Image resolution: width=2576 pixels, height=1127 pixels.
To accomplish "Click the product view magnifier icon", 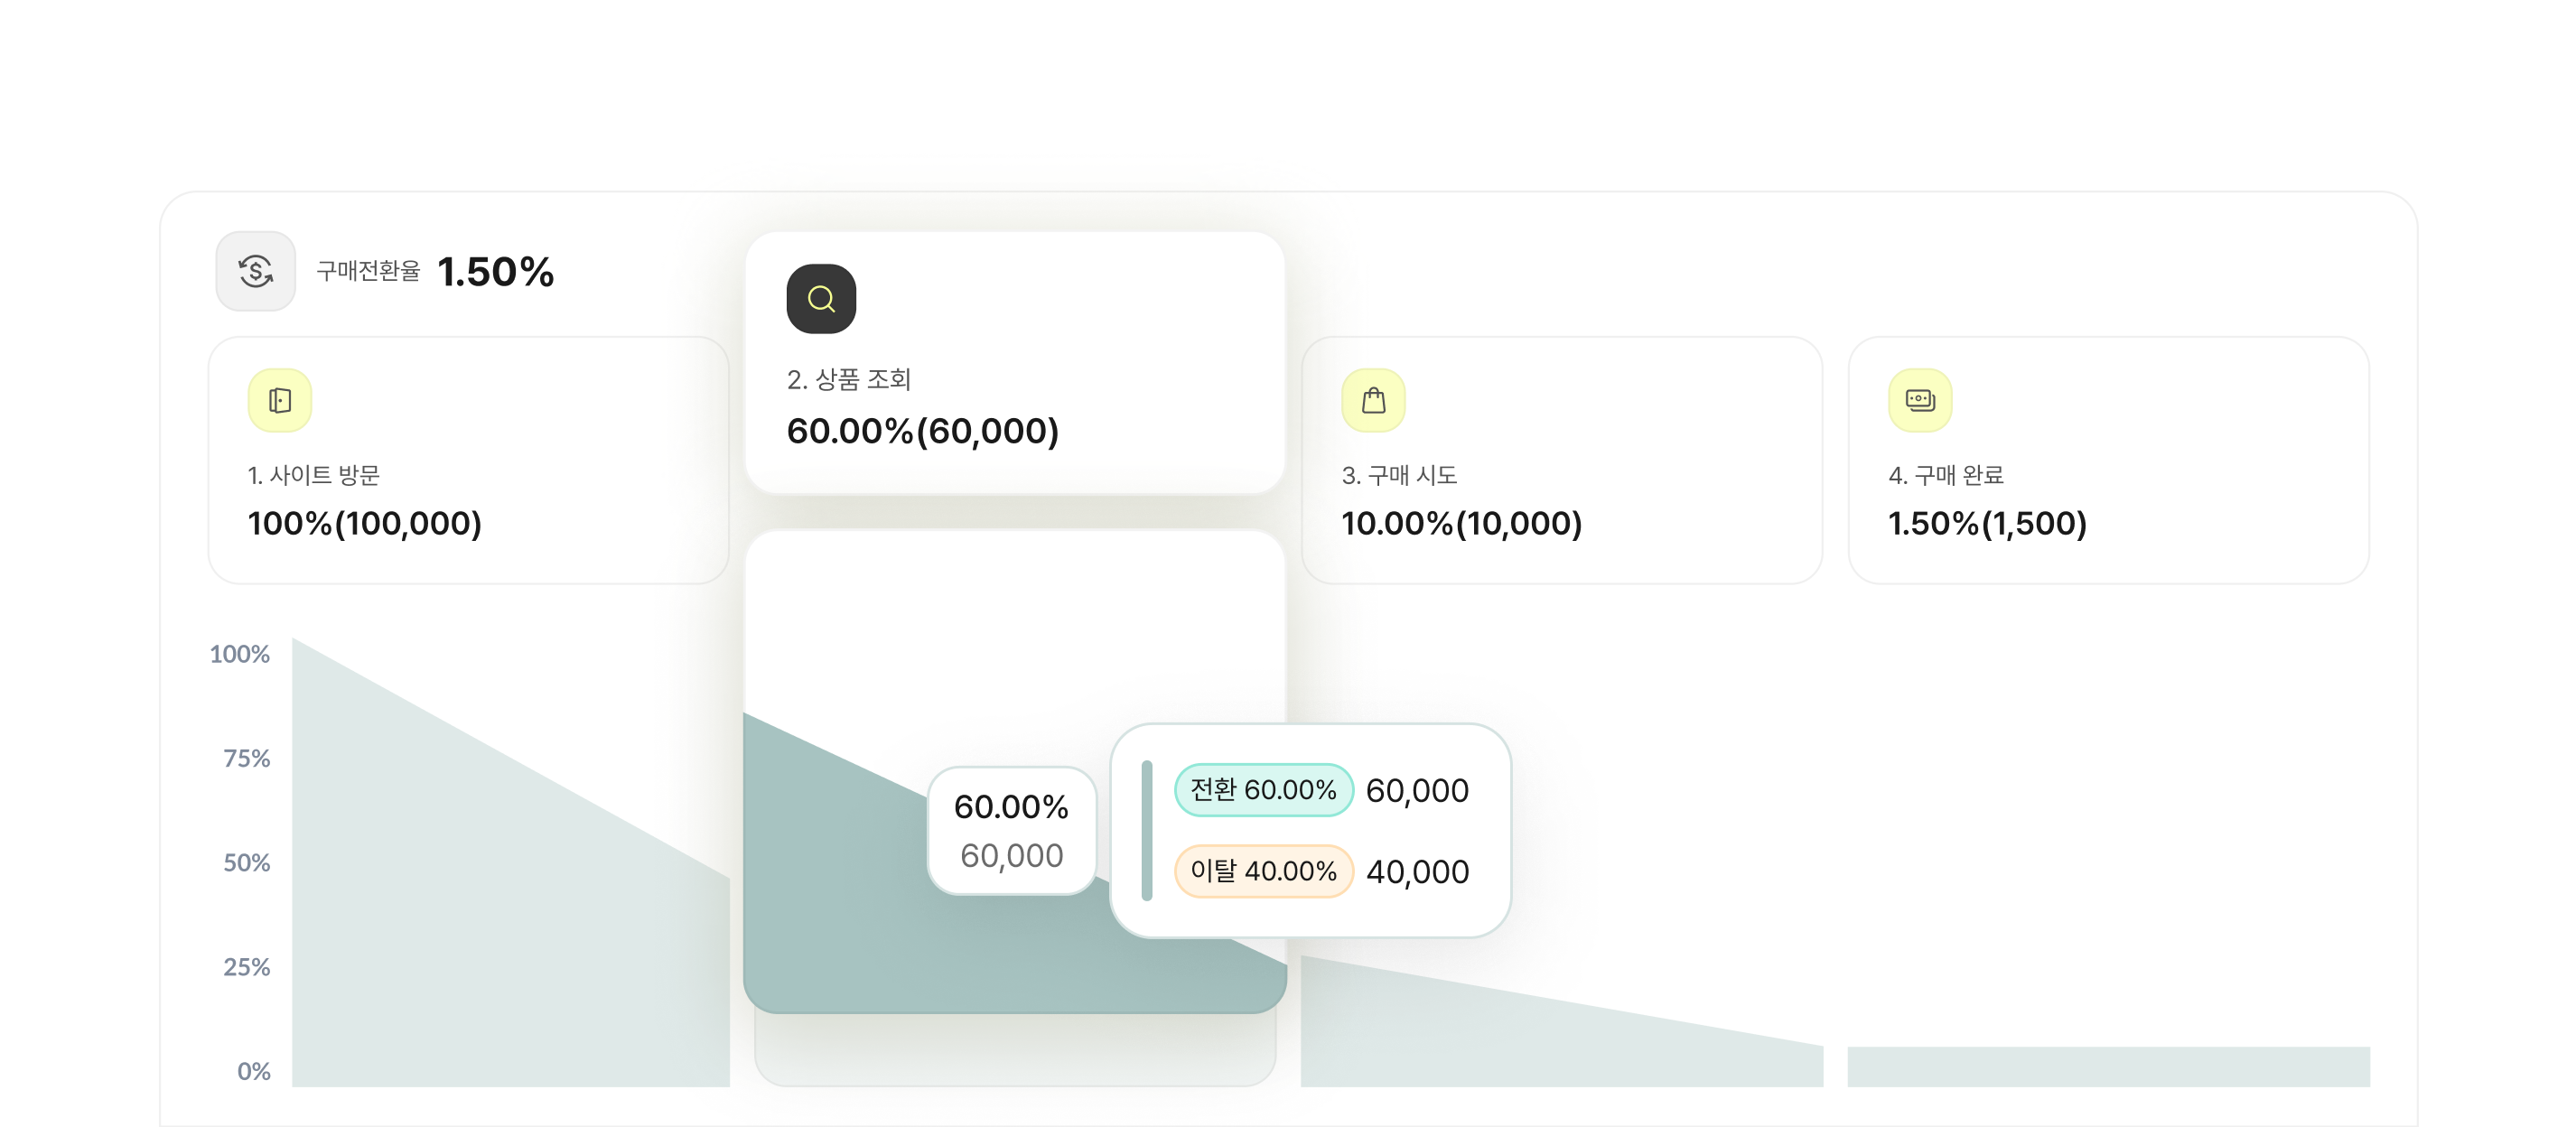I will click(x=821, y=298).
